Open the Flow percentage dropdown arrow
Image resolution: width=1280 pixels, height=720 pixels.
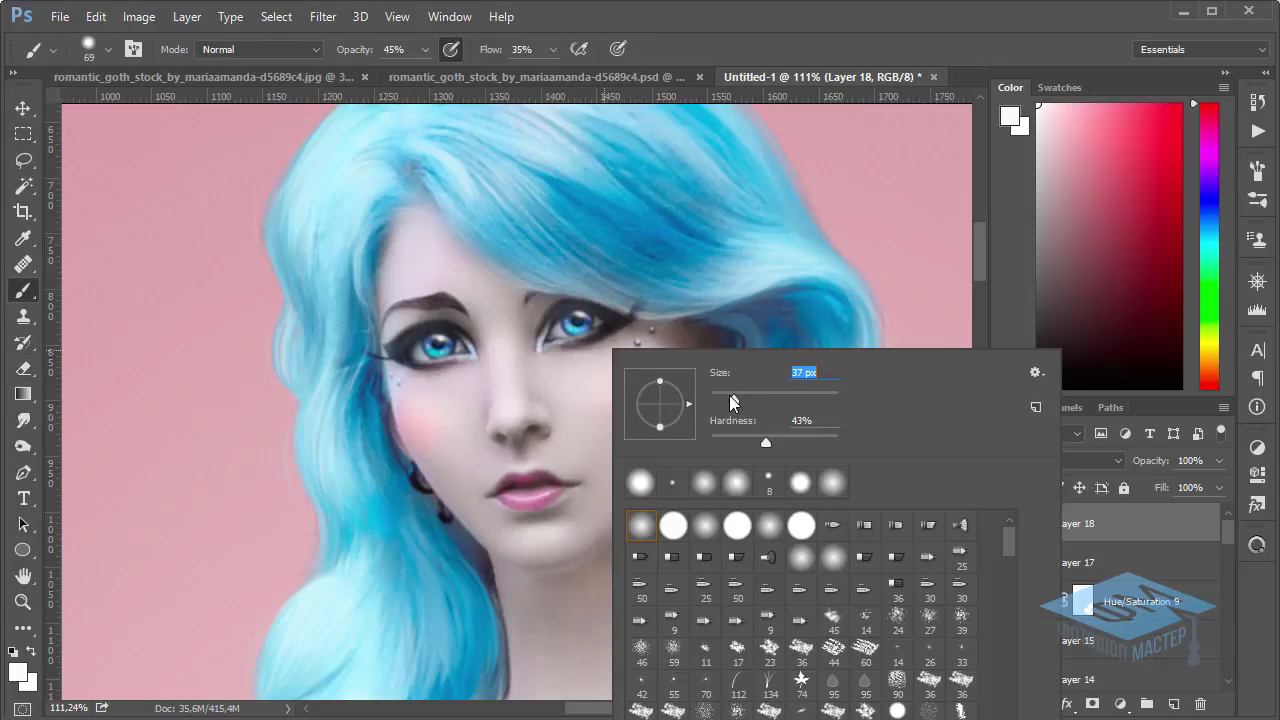[x=552, y=49]
